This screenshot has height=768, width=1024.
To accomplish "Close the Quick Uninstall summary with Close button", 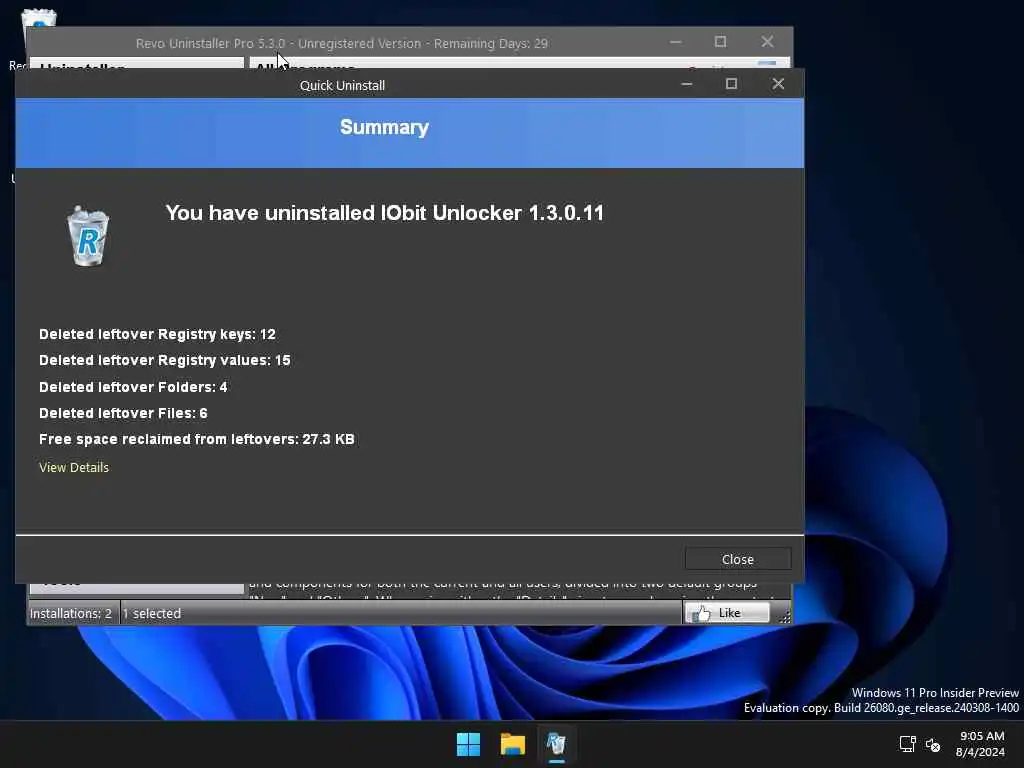I will (x=738, y=559).
